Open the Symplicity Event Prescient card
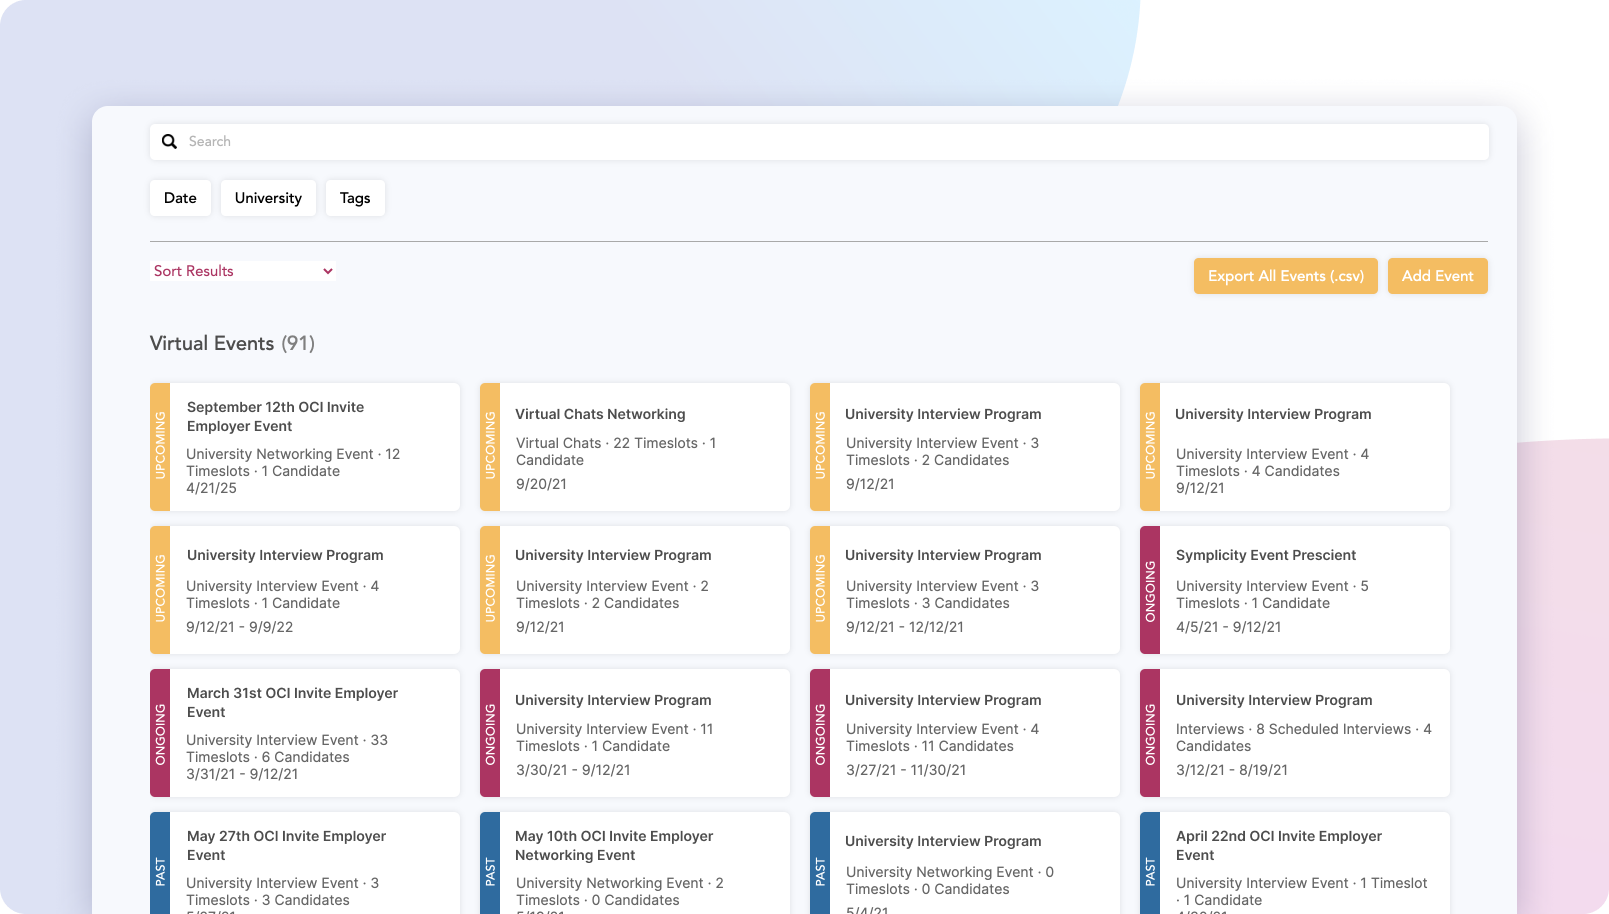This screenshot has height=914, width=1609. [1265, 555]
